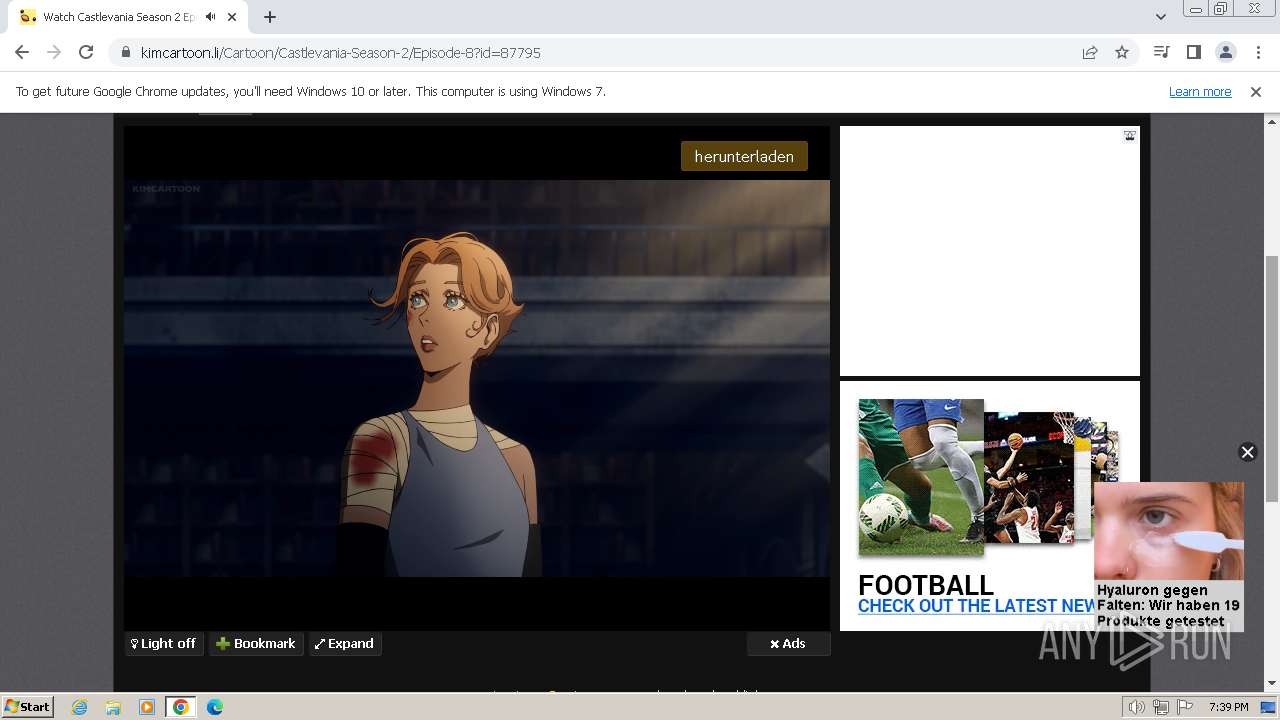Bookmark this episode
Screen dimensions: 1280x720
coord(256,644)
